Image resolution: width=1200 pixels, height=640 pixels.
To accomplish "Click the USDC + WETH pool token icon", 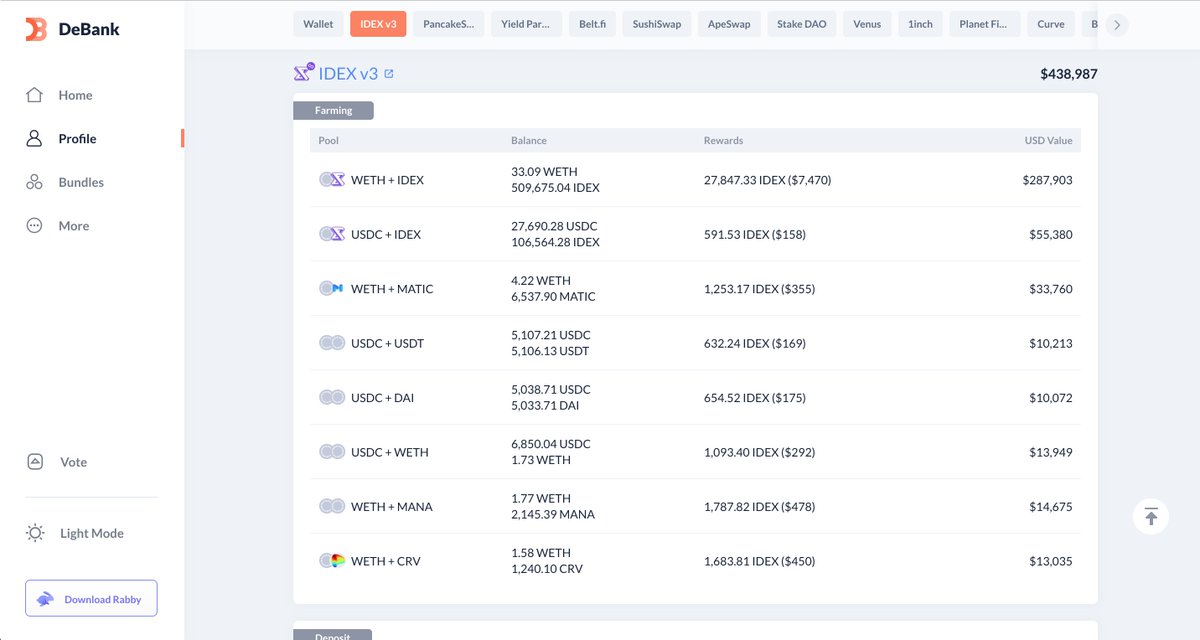I will tap(332, 452).
